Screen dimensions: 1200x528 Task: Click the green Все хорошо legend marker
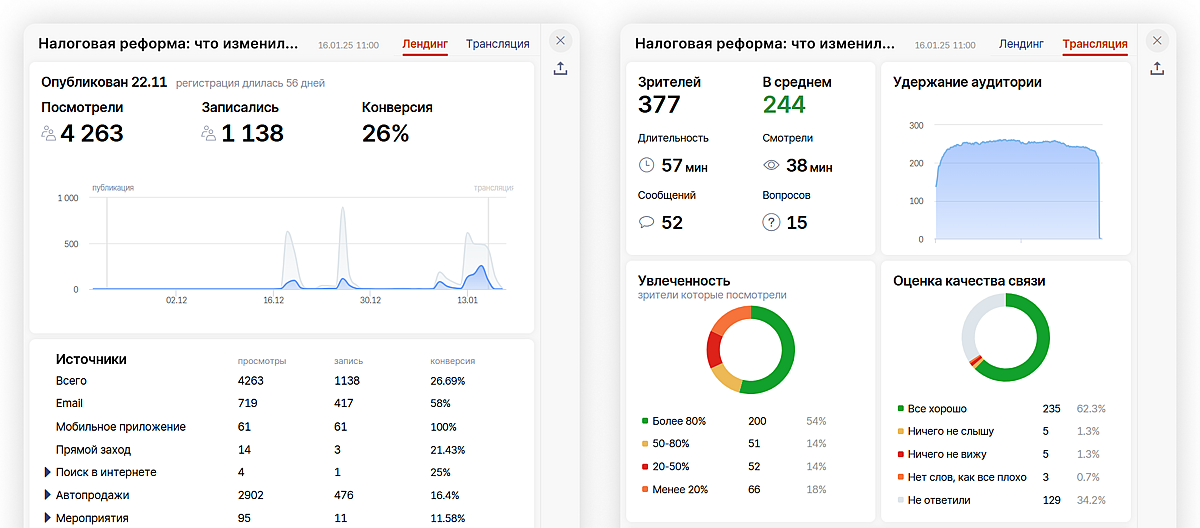click(901, 409)
